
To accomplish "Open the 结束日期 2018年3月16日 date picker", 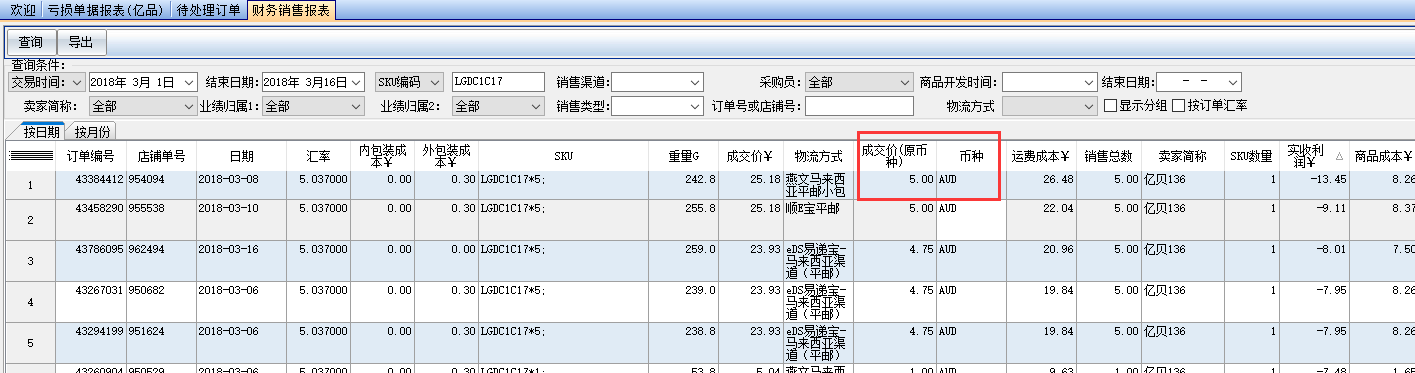I will pos(357,82).
